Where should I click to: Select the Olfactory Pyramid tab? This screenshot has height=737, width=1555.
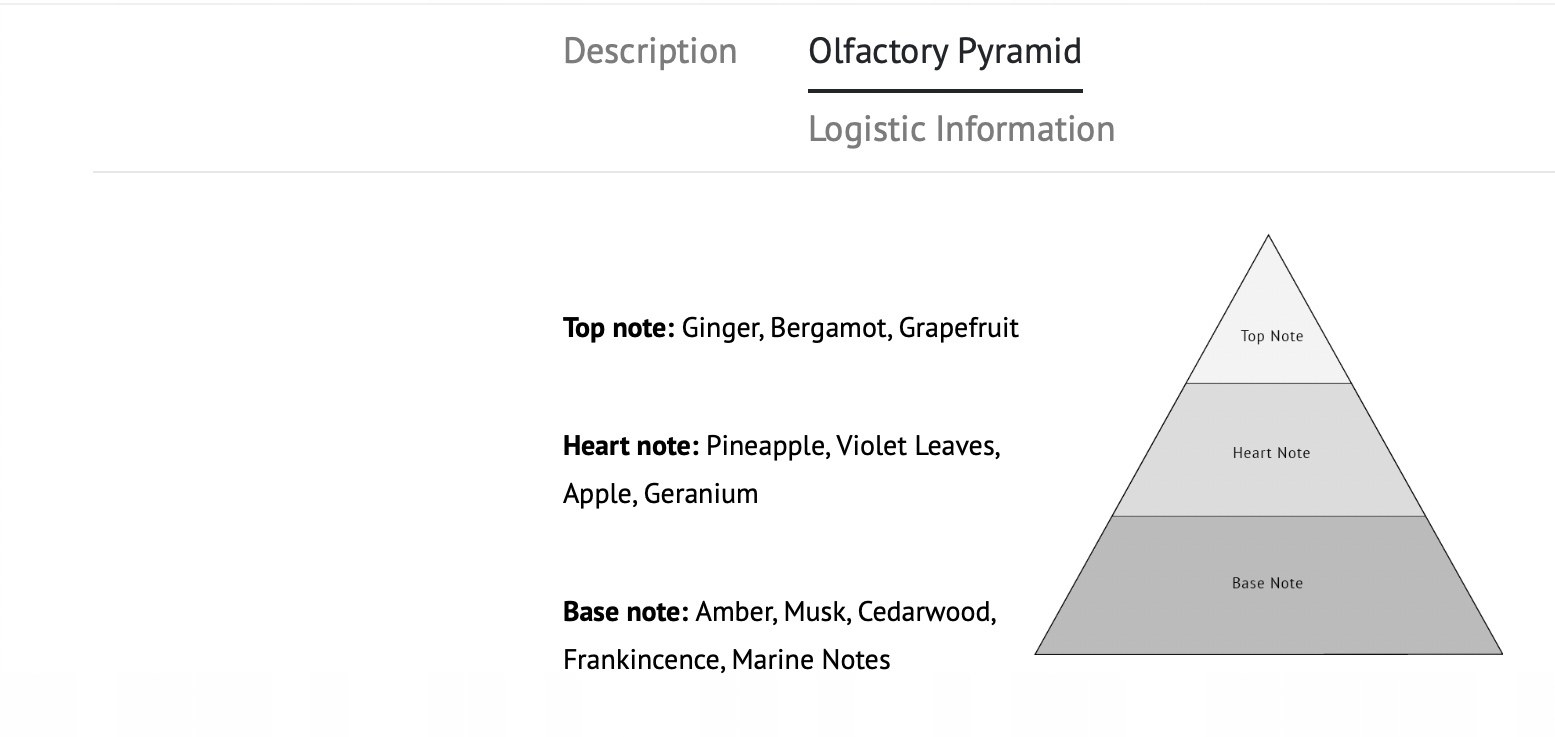pos(944,51)
